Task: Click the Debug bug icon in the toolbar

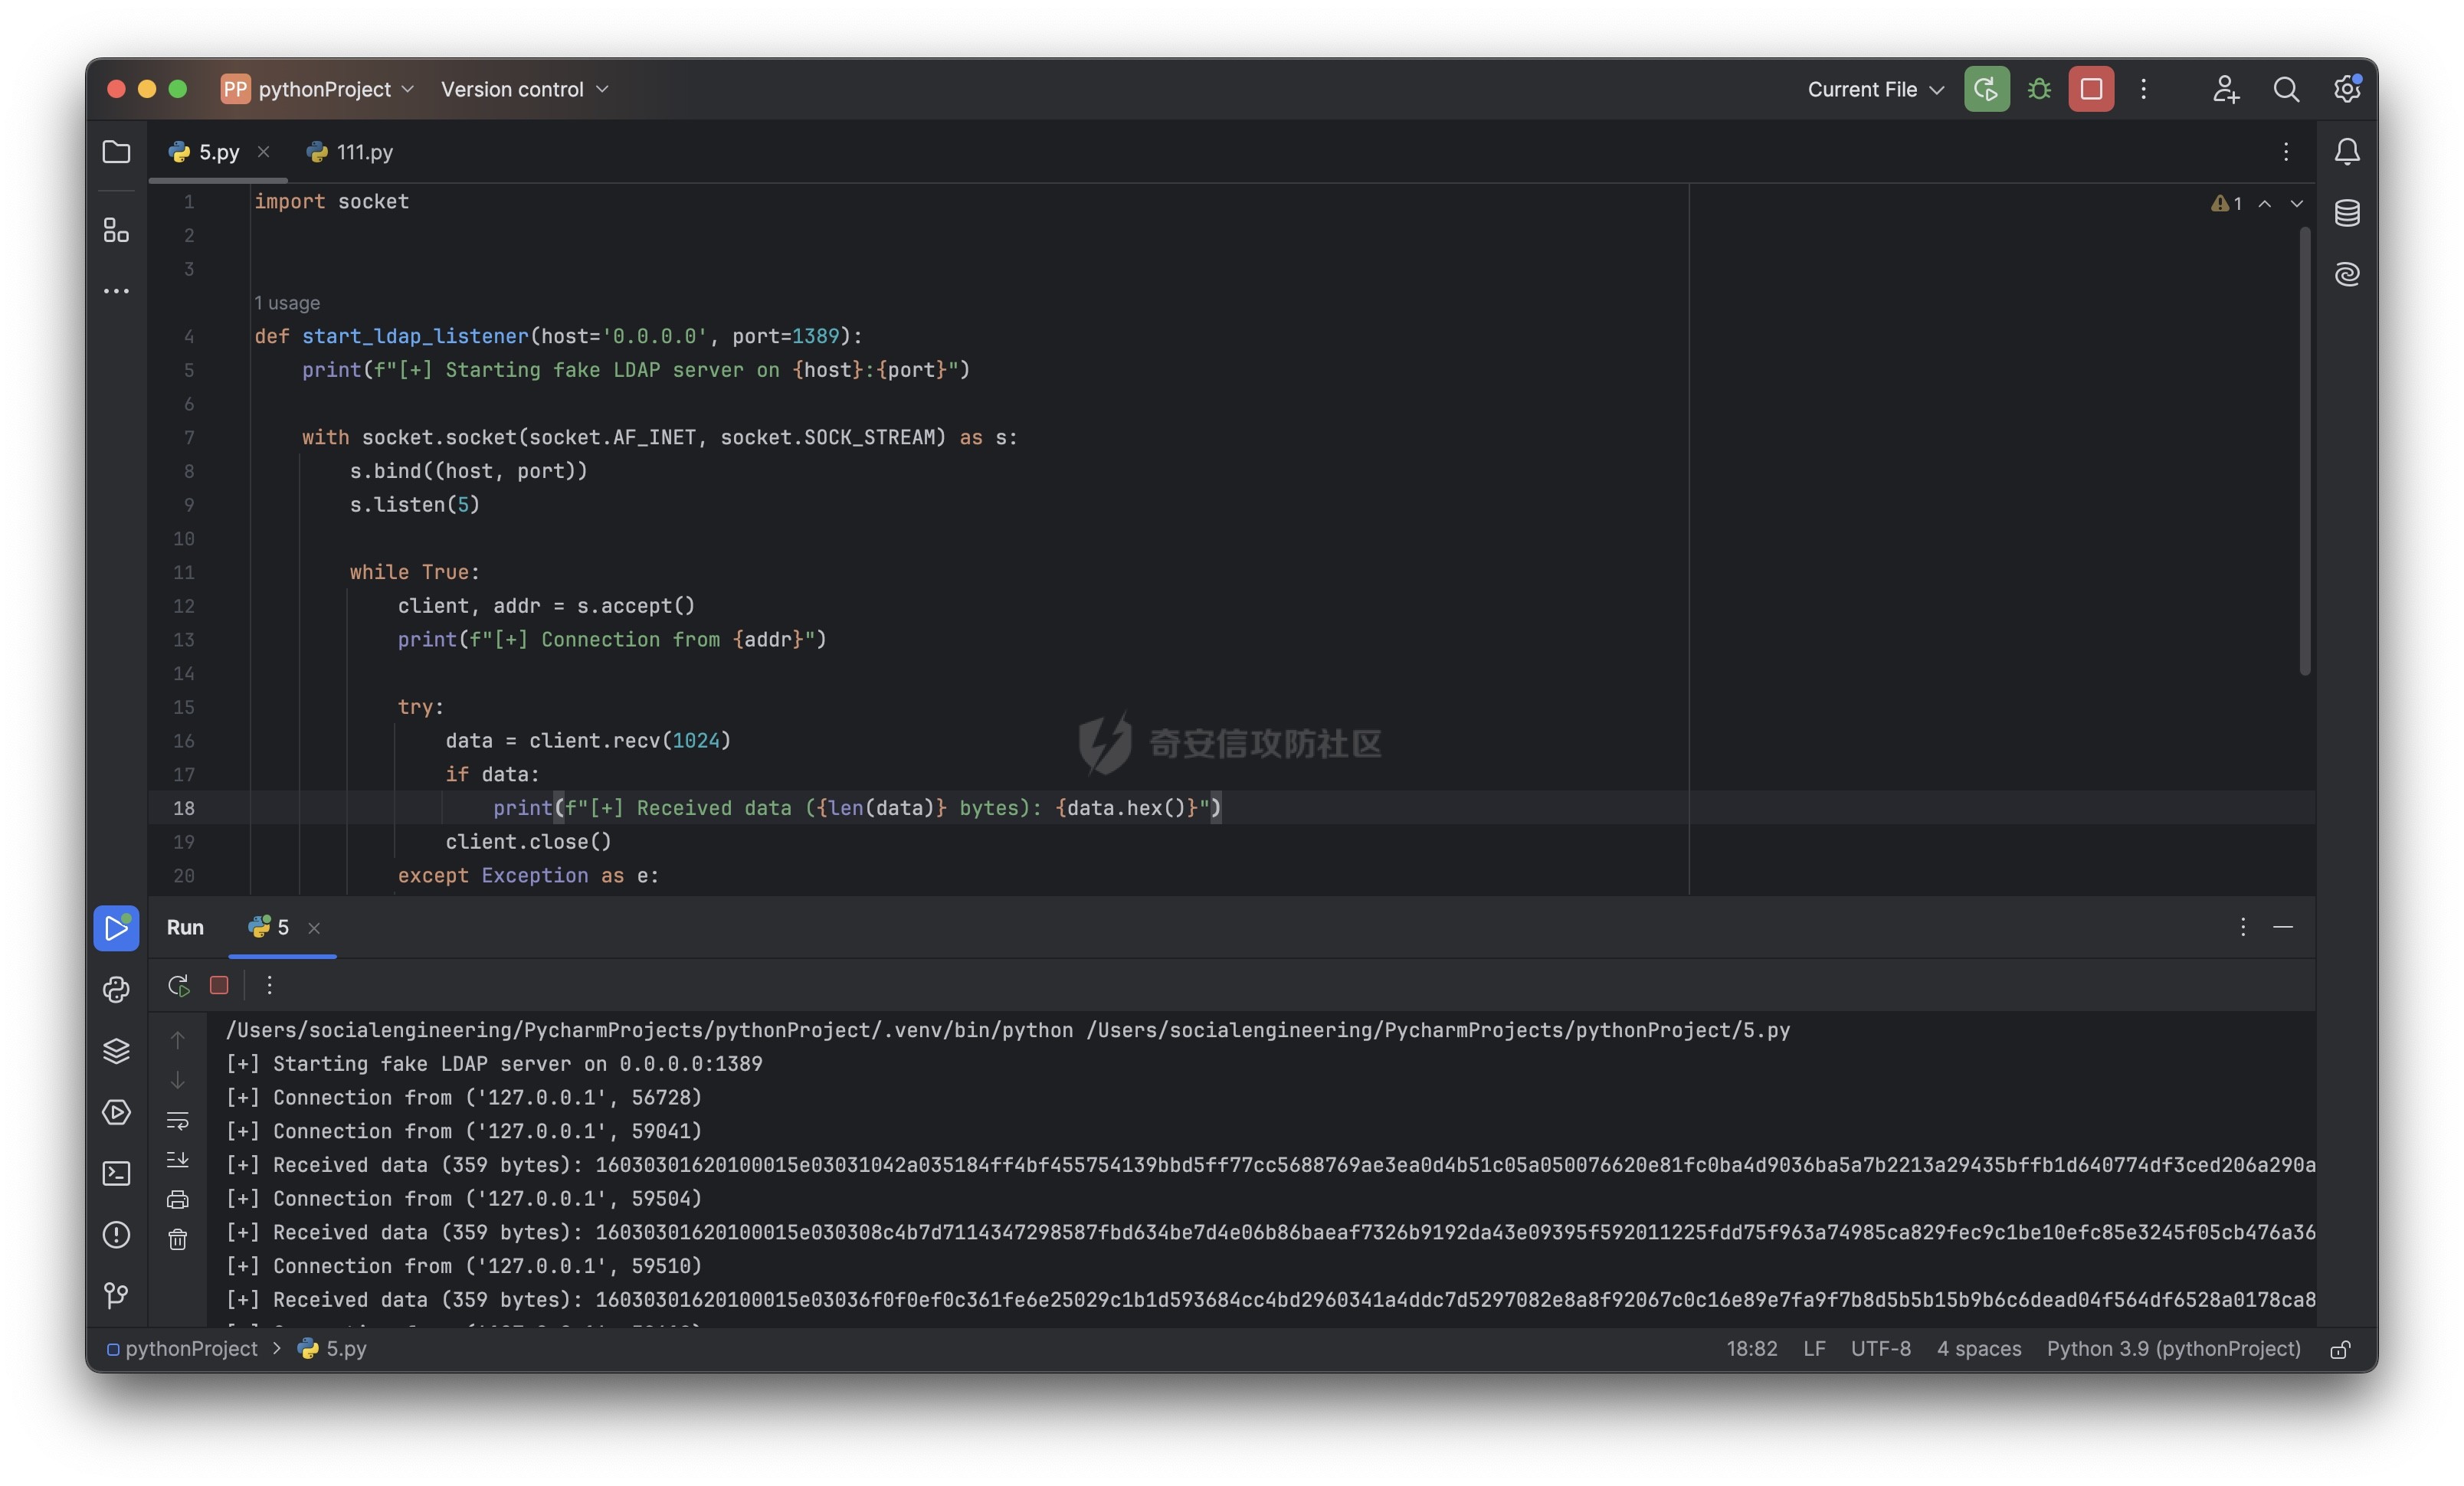Action: pos(2039,89)
